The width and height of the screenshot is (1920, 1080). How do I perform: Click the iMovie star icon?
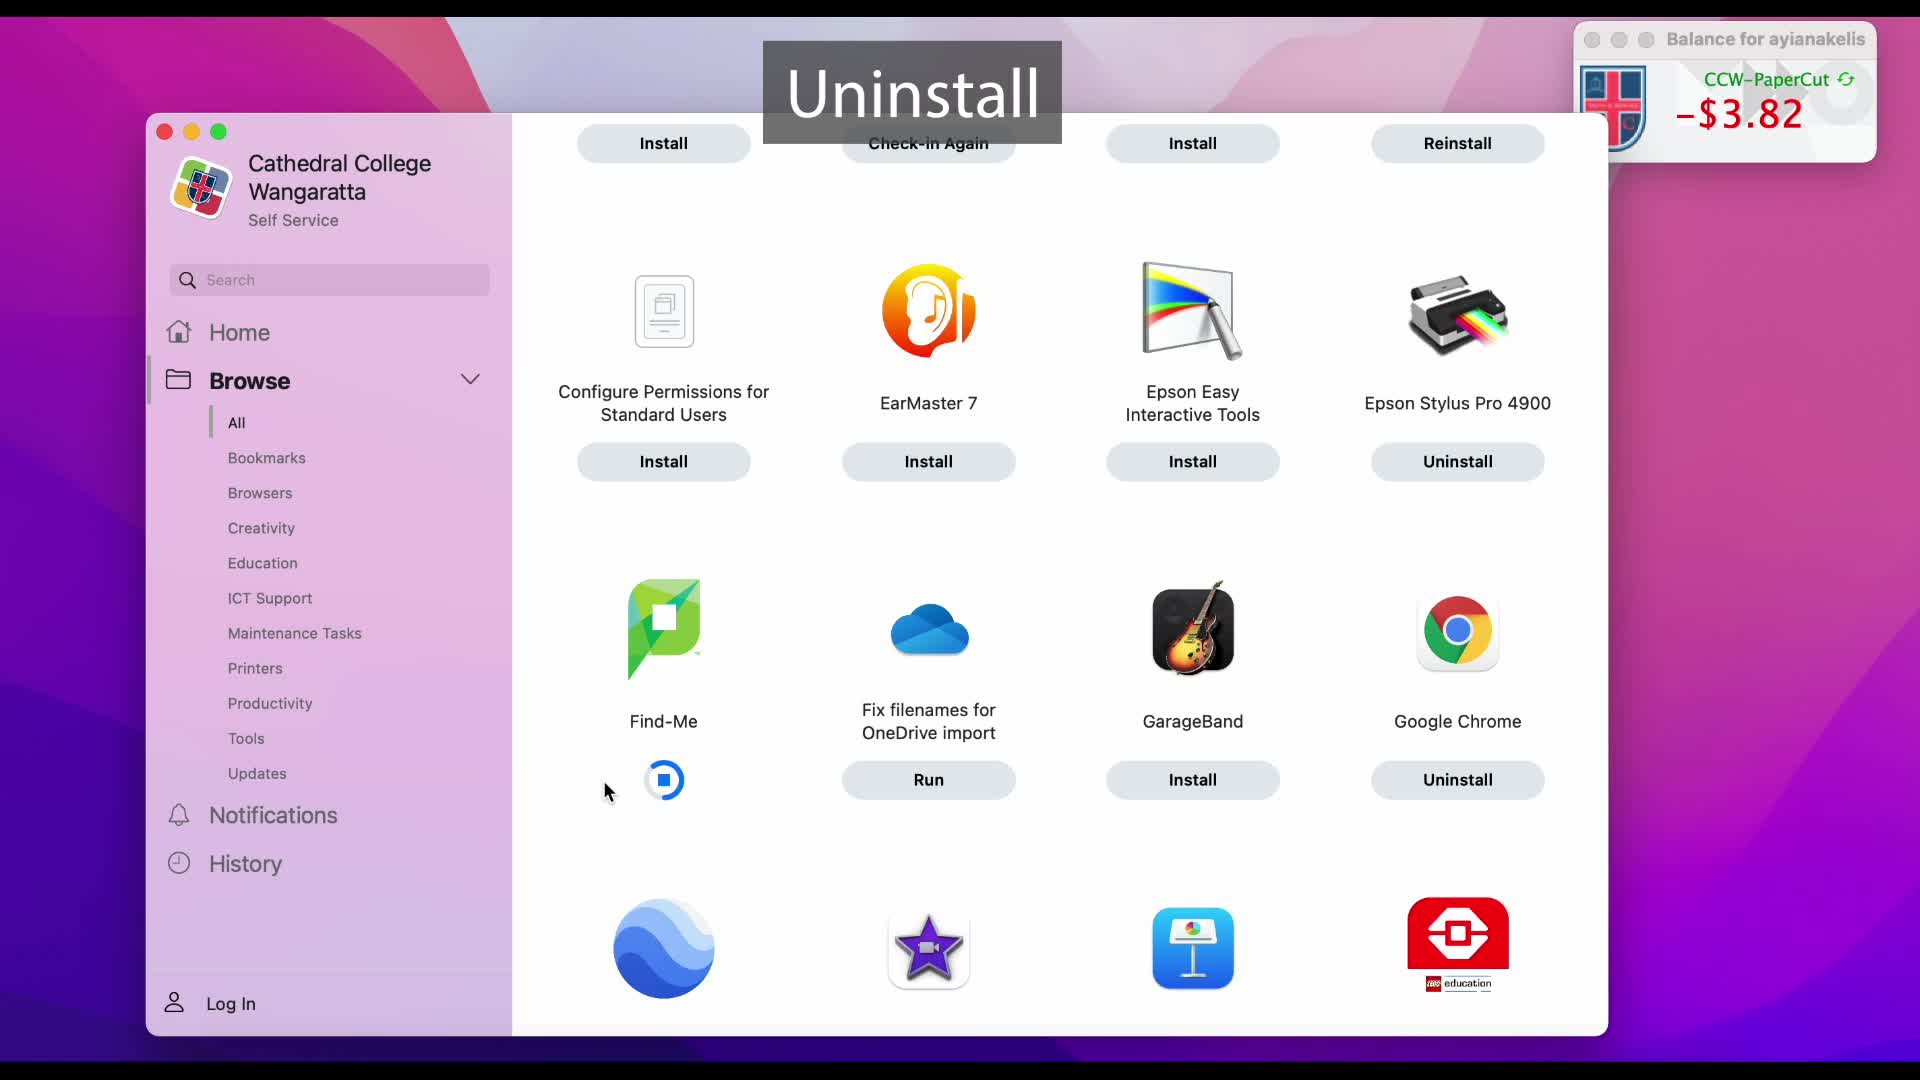(x=928, y=948)
